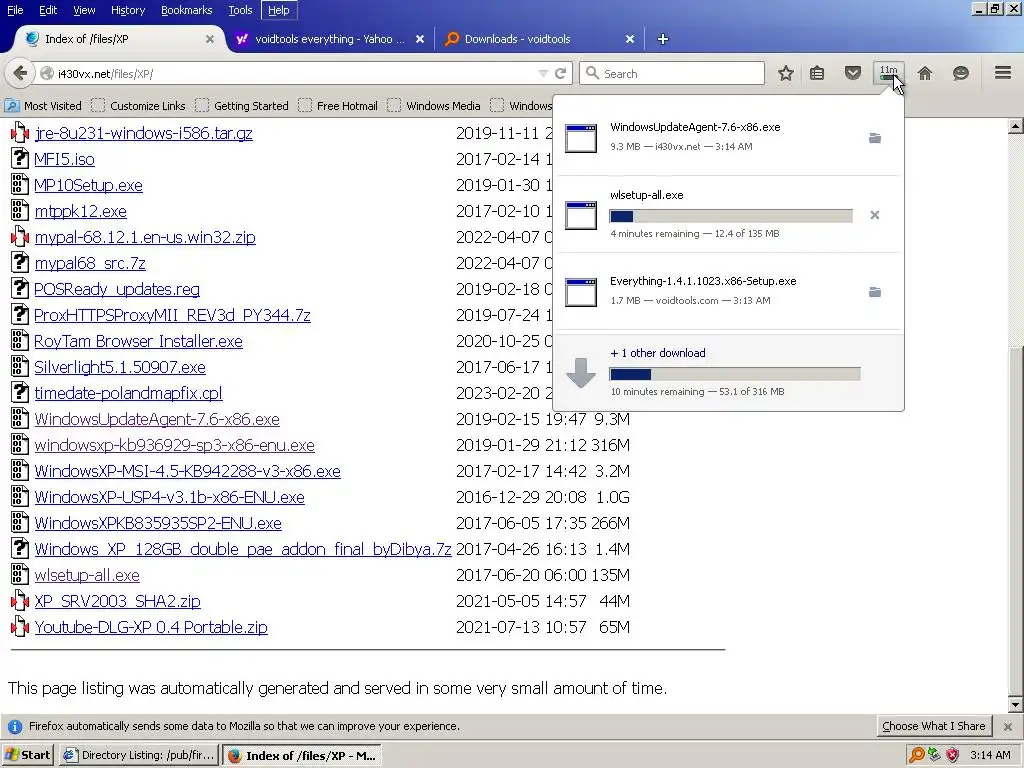Click the red shield security tray icon
Viewport: 1024px width, 768px height.
click(x=953, y=755)
